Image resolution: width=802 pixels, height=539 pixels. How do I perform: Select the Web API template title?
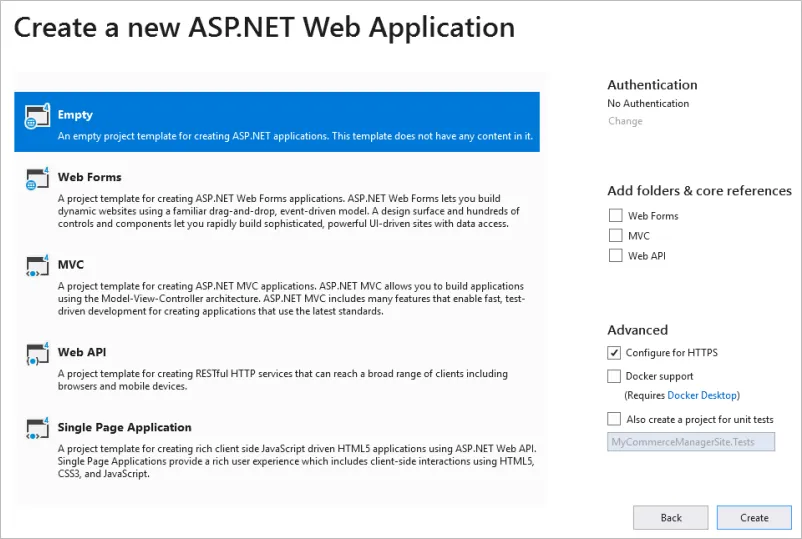click(x=82, y=352)
